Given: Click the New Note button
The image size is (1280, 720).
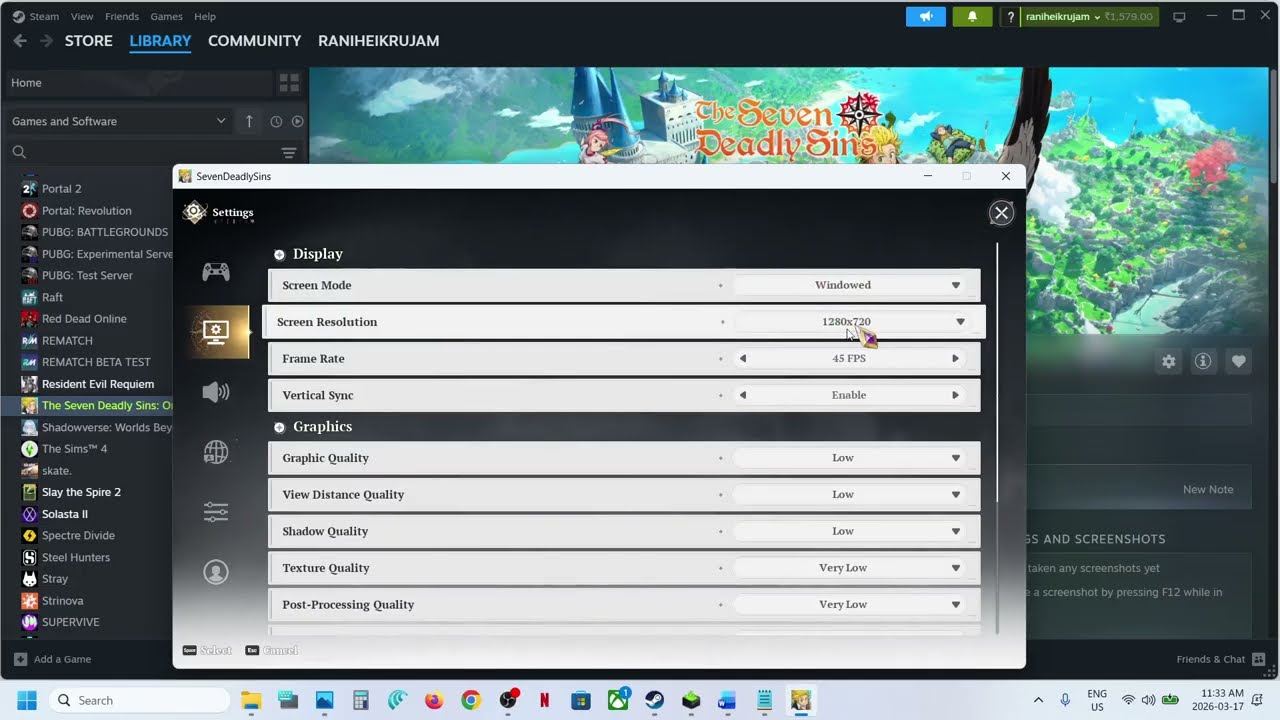Looking at the screenshot, I should [1208, 490].
